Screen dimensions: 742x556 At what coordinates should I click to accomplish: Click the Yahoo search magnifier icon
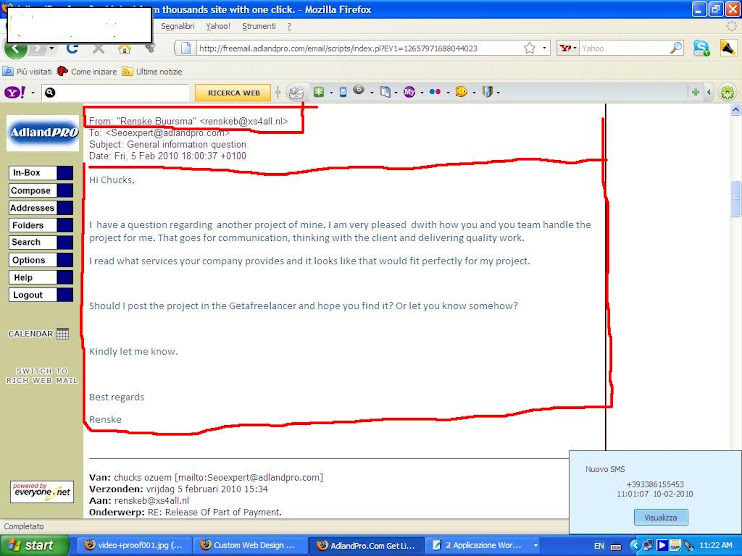676,48
